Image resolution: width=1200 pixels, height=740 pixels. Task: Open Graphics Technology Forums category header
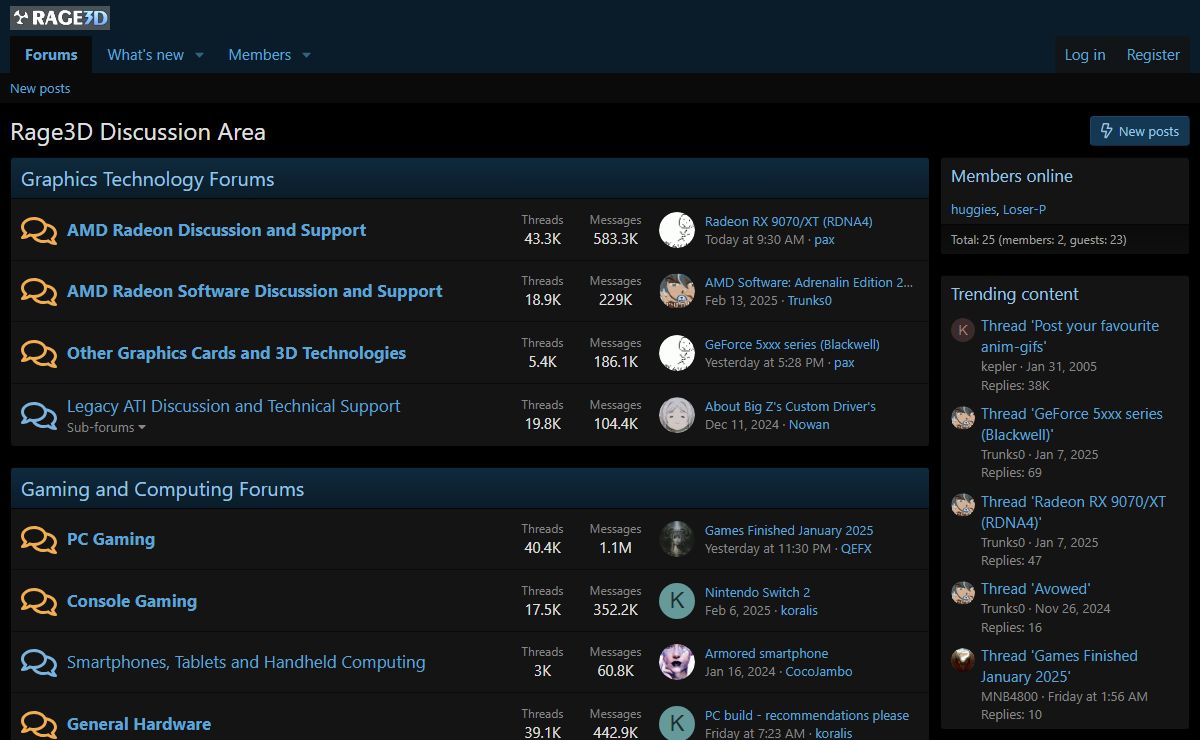[x=147, y=180]
